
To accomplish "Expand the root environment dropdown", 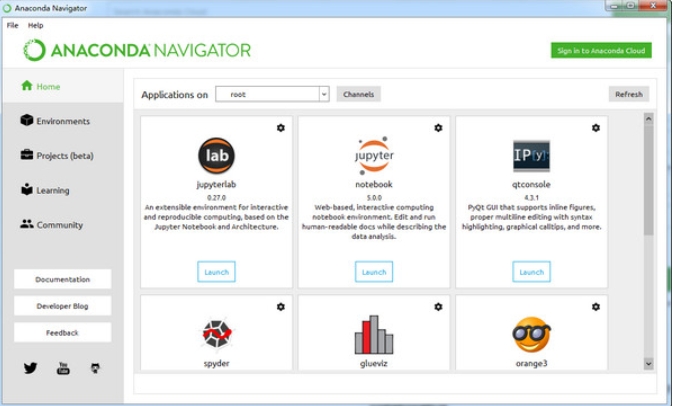I will coord(323,94).
